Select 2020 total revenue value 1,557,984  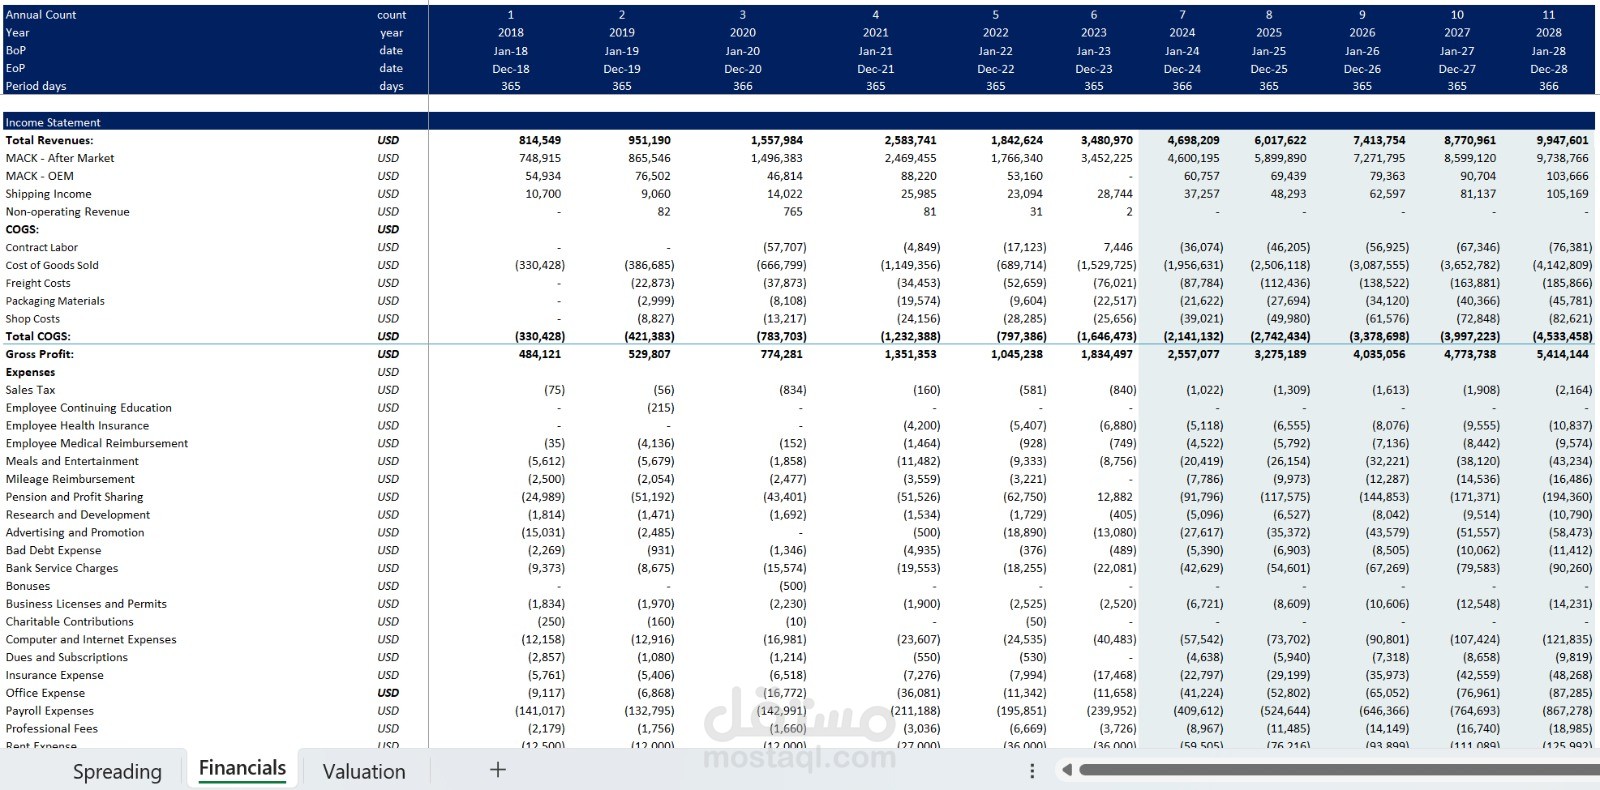coord(776,140)
